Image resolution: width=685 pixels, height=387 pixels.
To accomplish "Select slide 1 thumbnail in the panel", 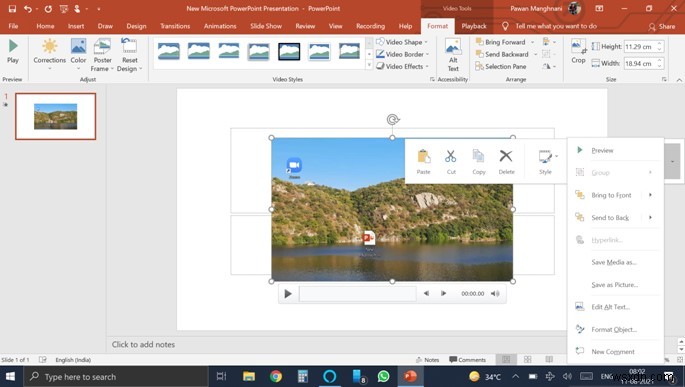I will click(55, 116).
